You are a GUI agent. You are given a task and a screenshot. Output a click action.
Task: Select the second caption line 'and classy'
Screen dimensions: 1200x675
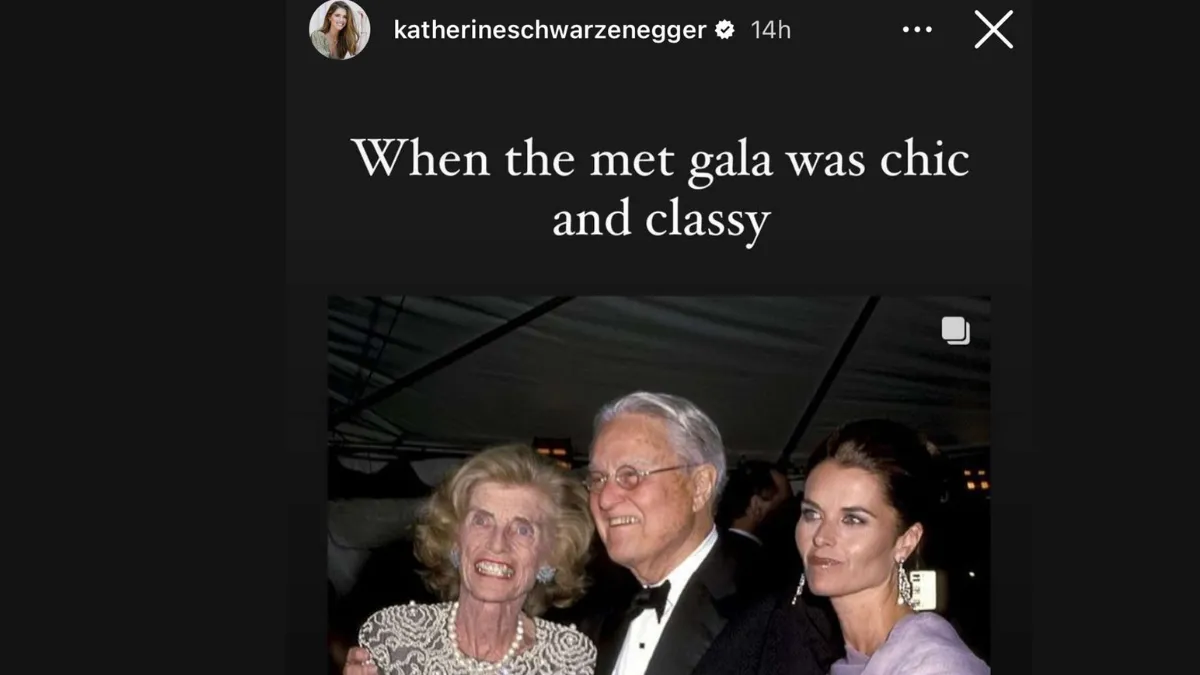[660, 219]
